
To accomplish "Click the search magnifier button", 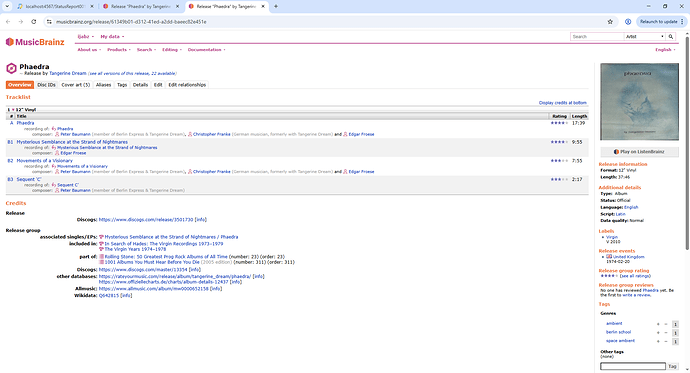I will tap(671, 37).
